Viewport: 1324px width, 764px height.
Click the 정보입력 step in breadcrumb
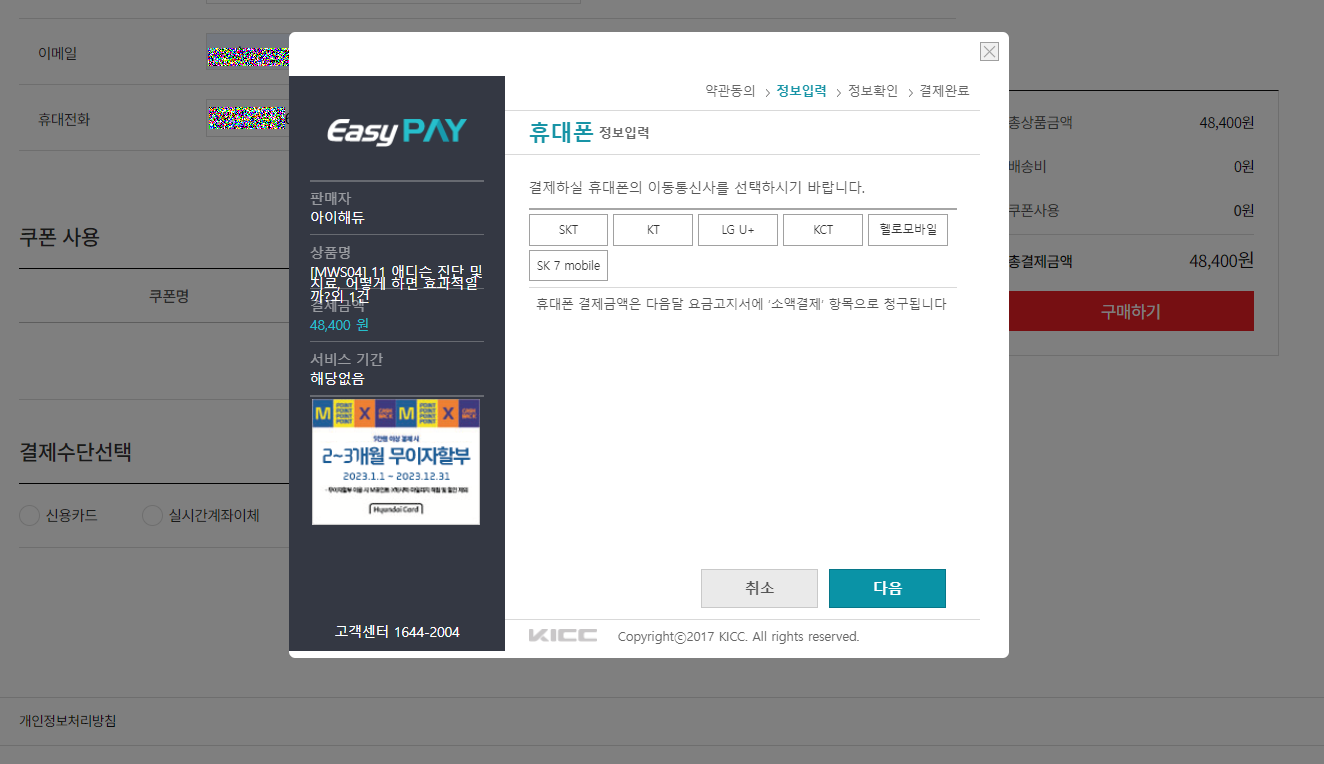click(x=801, y=91)
